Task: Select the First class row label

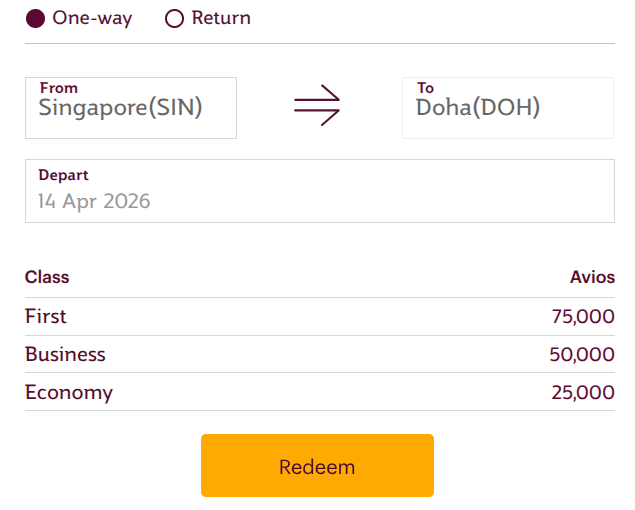Action: pos(46,316)
